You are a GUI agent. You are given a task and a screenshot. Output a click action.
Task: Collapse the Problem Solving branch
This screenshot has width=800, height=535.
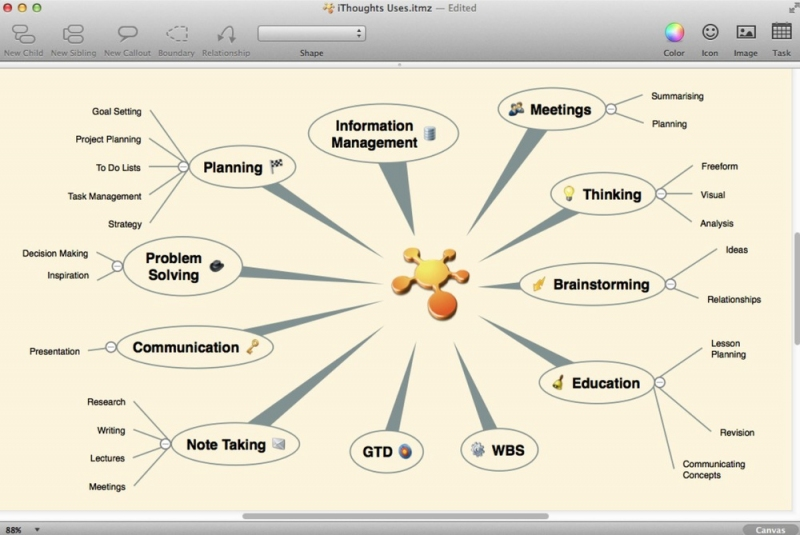coord(117,266)
